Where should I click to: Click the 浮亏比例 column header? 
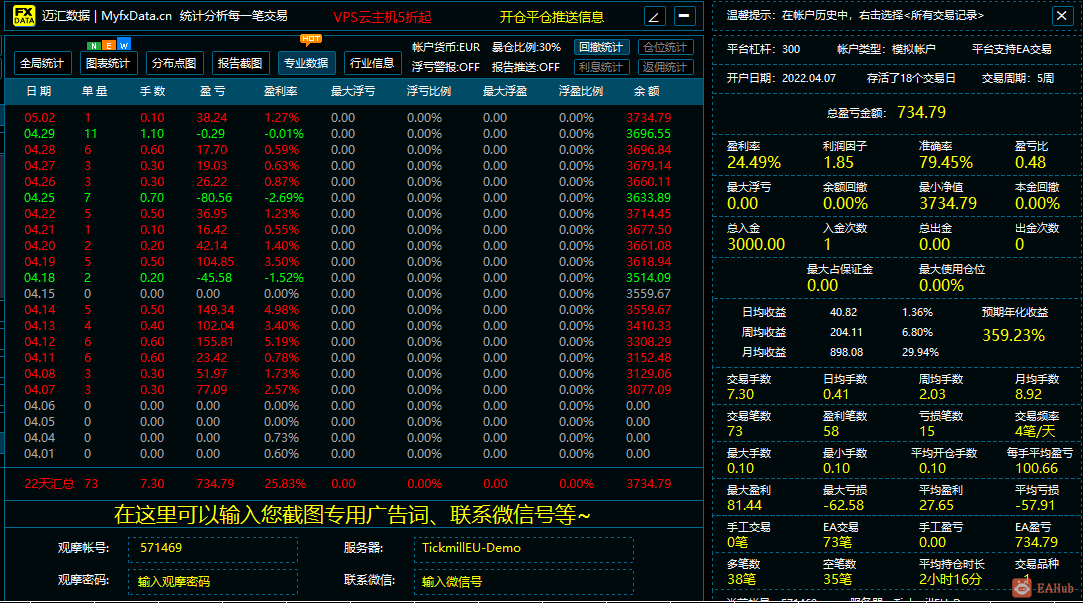pyautogui.click(x=429, y=91)
